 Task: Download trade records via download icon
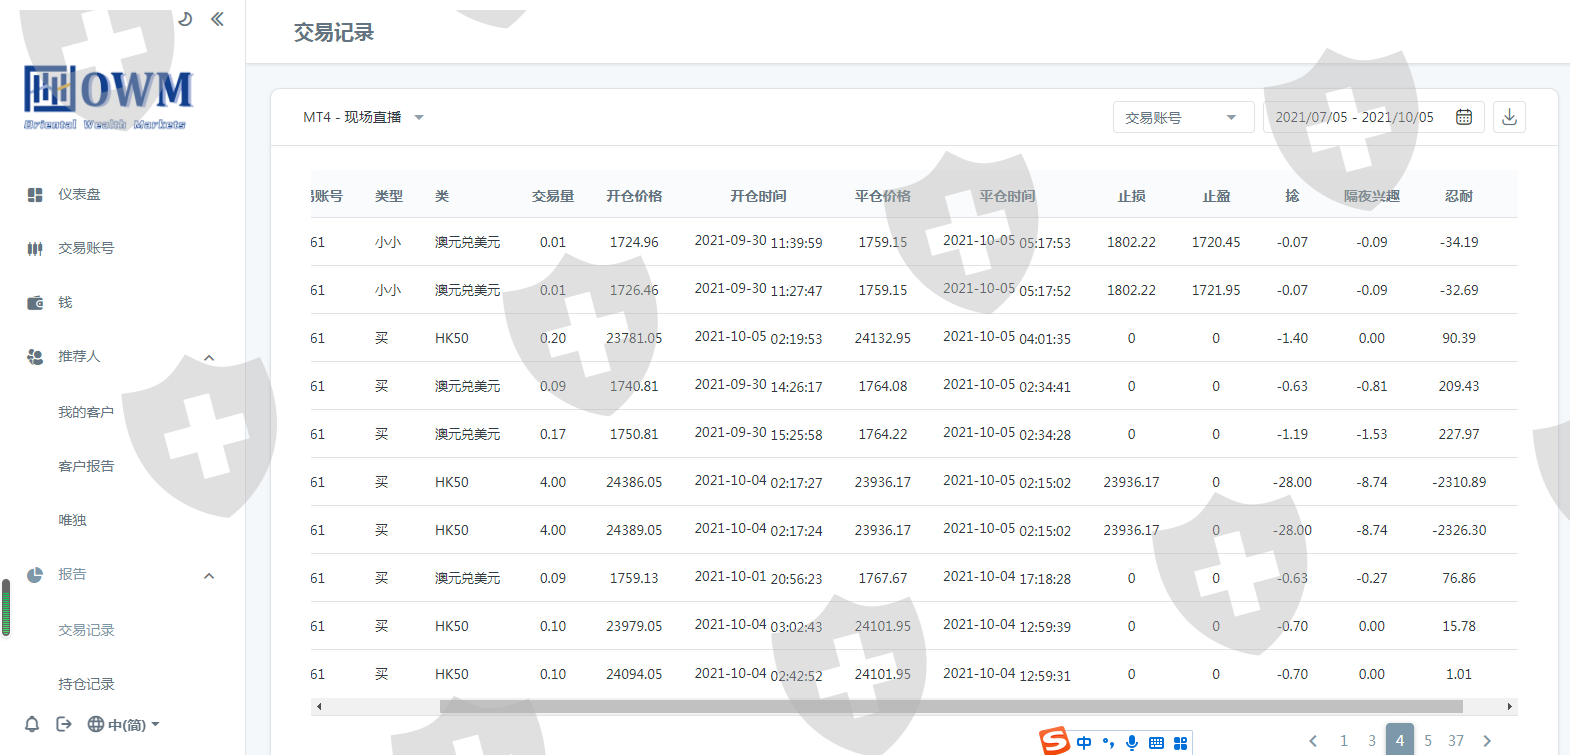pyautogui.click(x=1509, y=117)
